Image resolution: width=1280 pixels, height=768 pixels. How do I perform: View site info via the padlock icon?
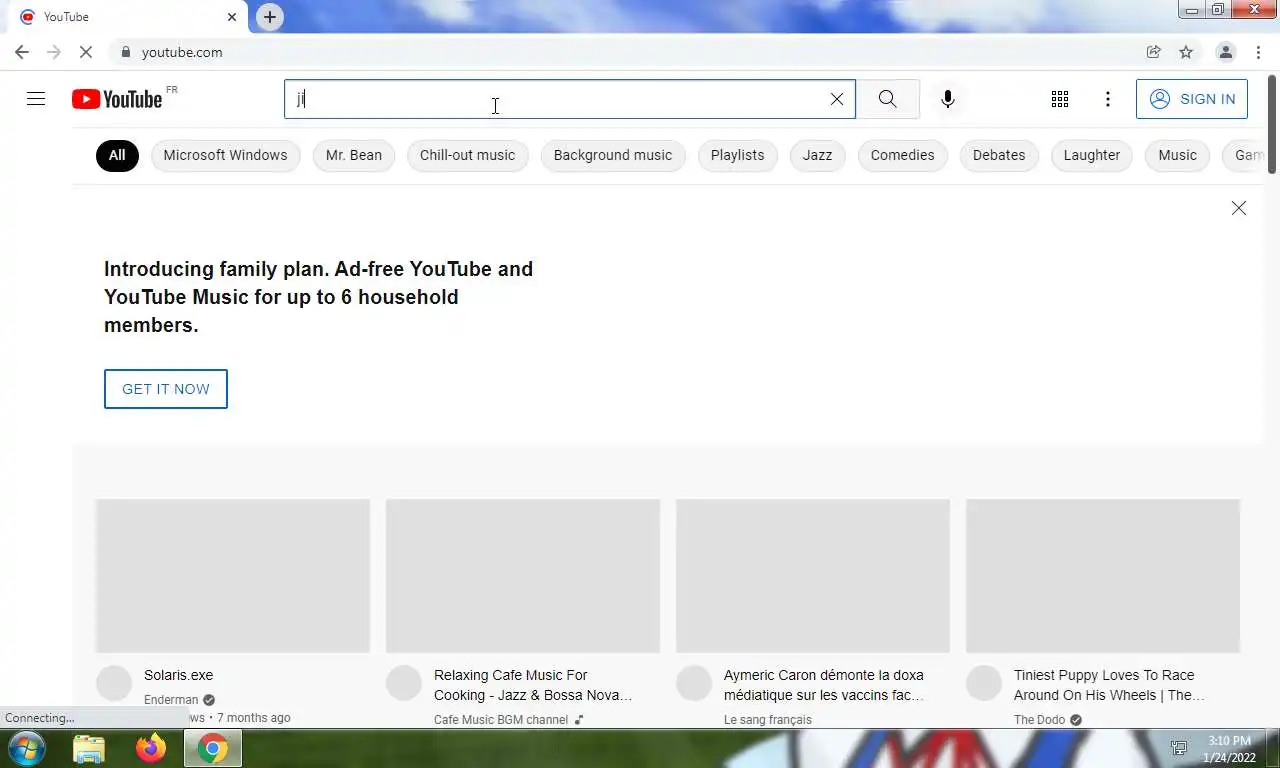[125, 52]
